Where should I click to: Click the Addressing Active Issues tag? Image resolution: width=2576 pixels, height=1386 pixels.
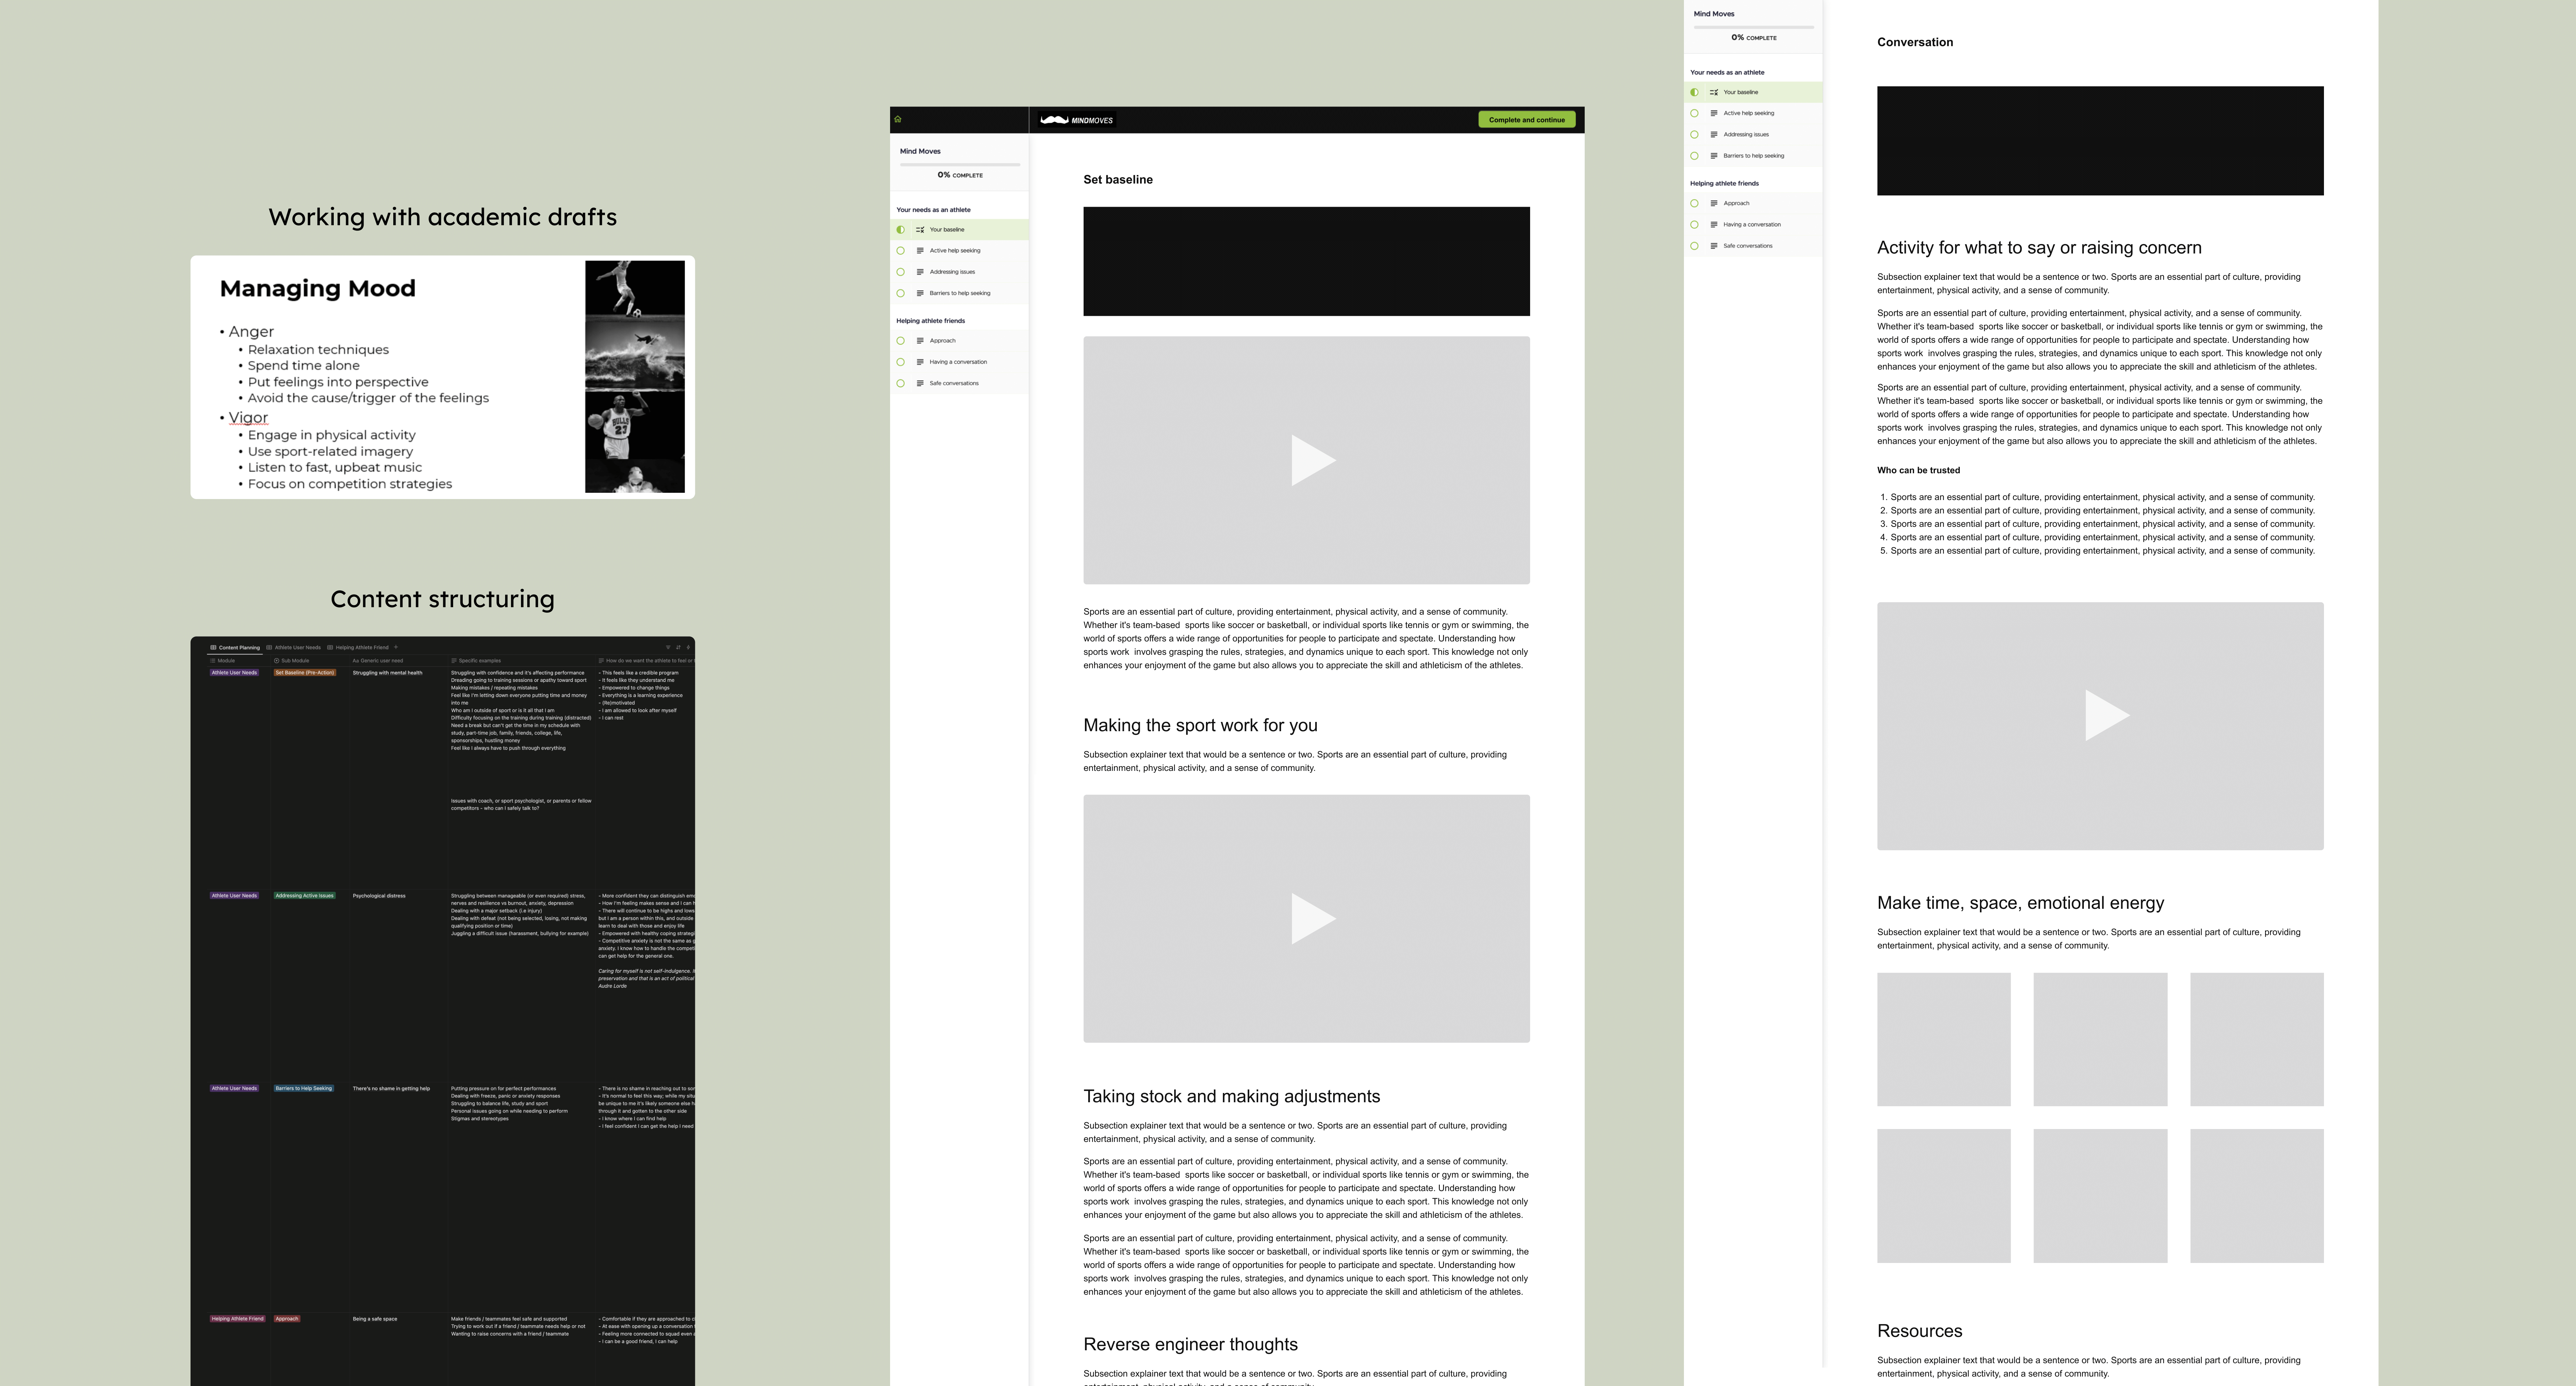(x=305, y=896)
